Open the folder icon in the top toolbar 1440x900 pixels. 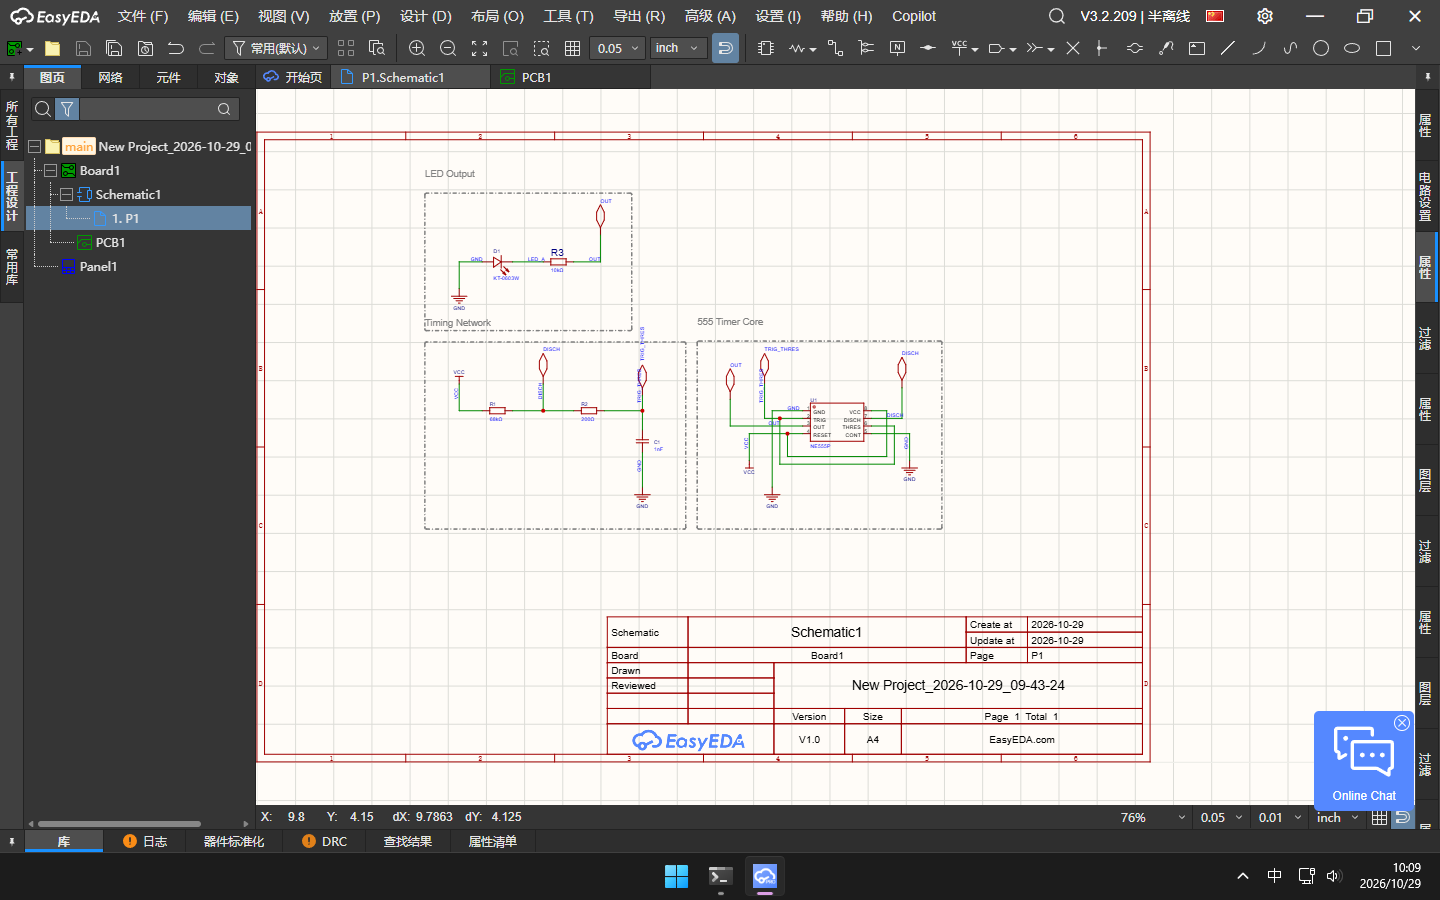tap(53, 48)
